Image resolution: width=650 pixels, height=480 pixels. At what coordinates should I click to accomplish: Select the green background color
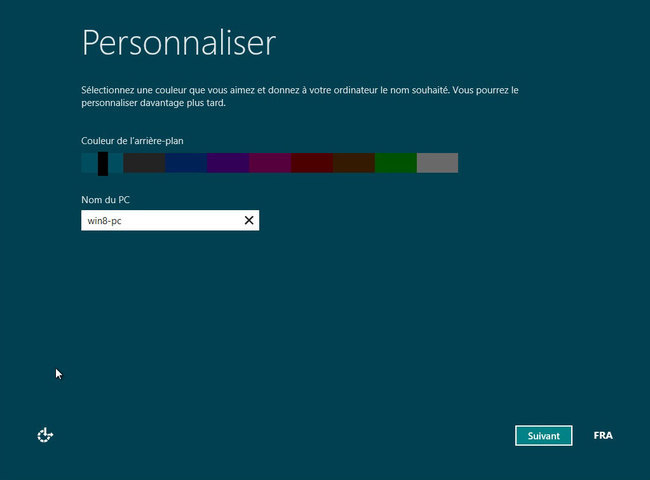click(395, 163)
